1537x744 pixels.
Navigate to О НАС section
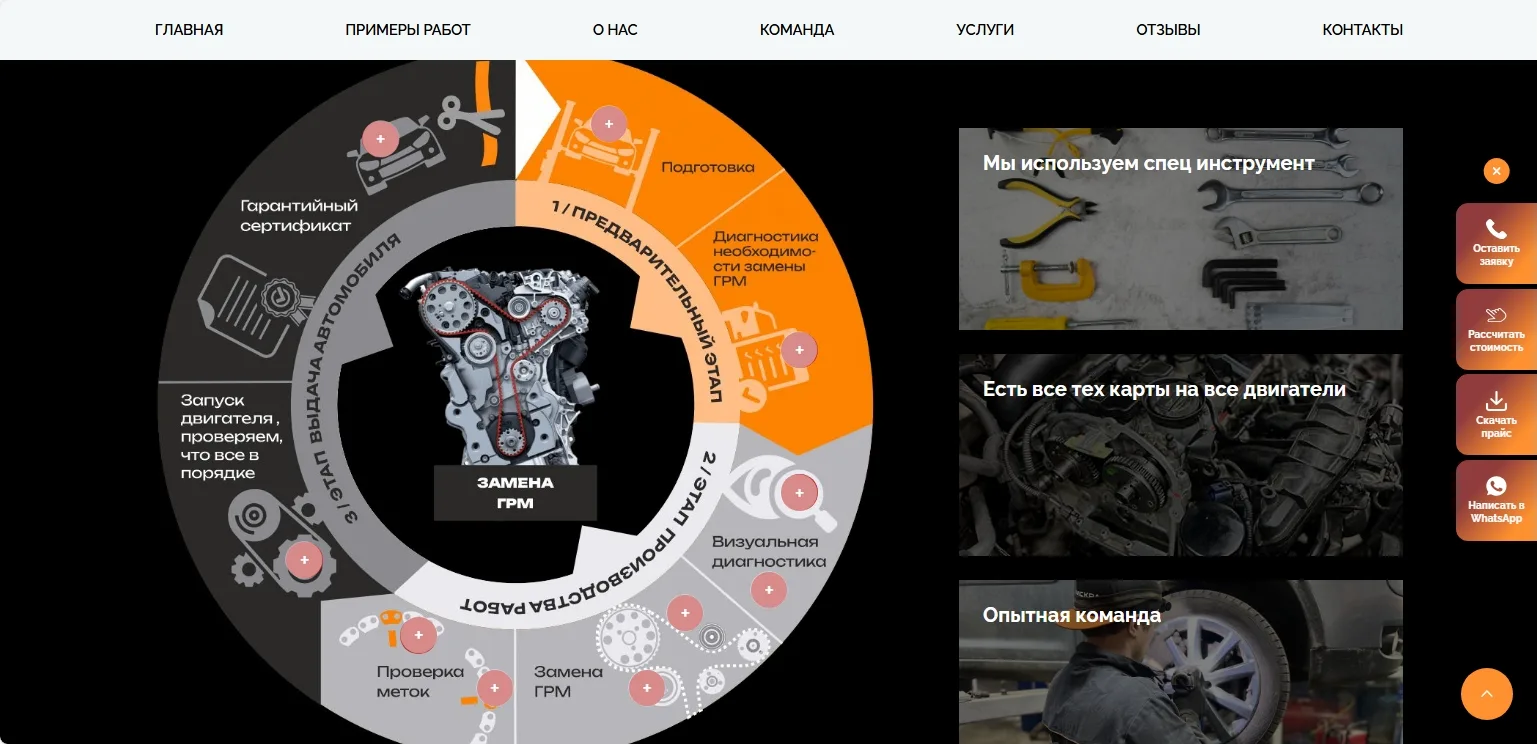[x=615, y=30]
